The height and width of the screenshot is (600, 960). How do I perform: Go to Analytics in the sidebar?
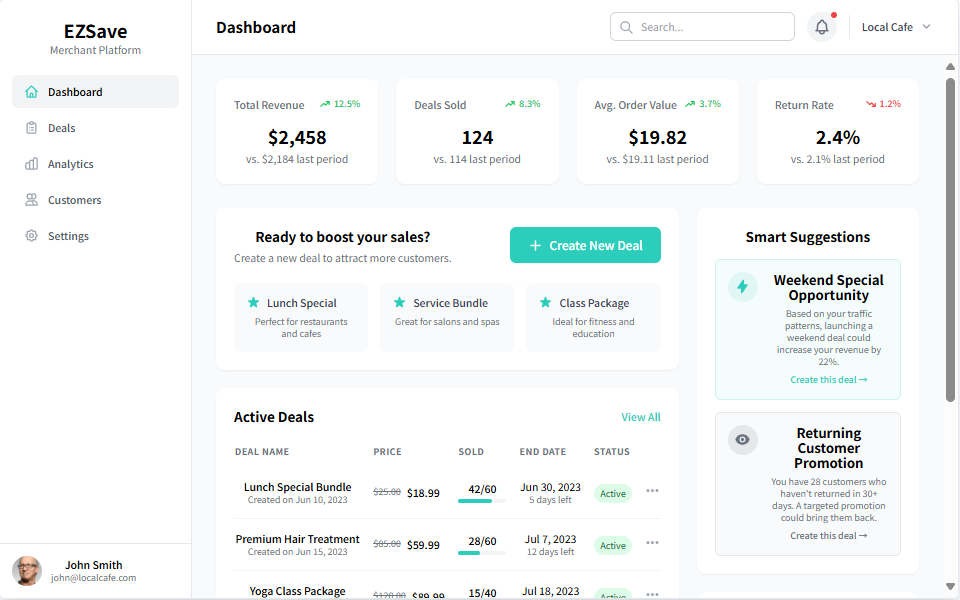click(x=70, y=164)
